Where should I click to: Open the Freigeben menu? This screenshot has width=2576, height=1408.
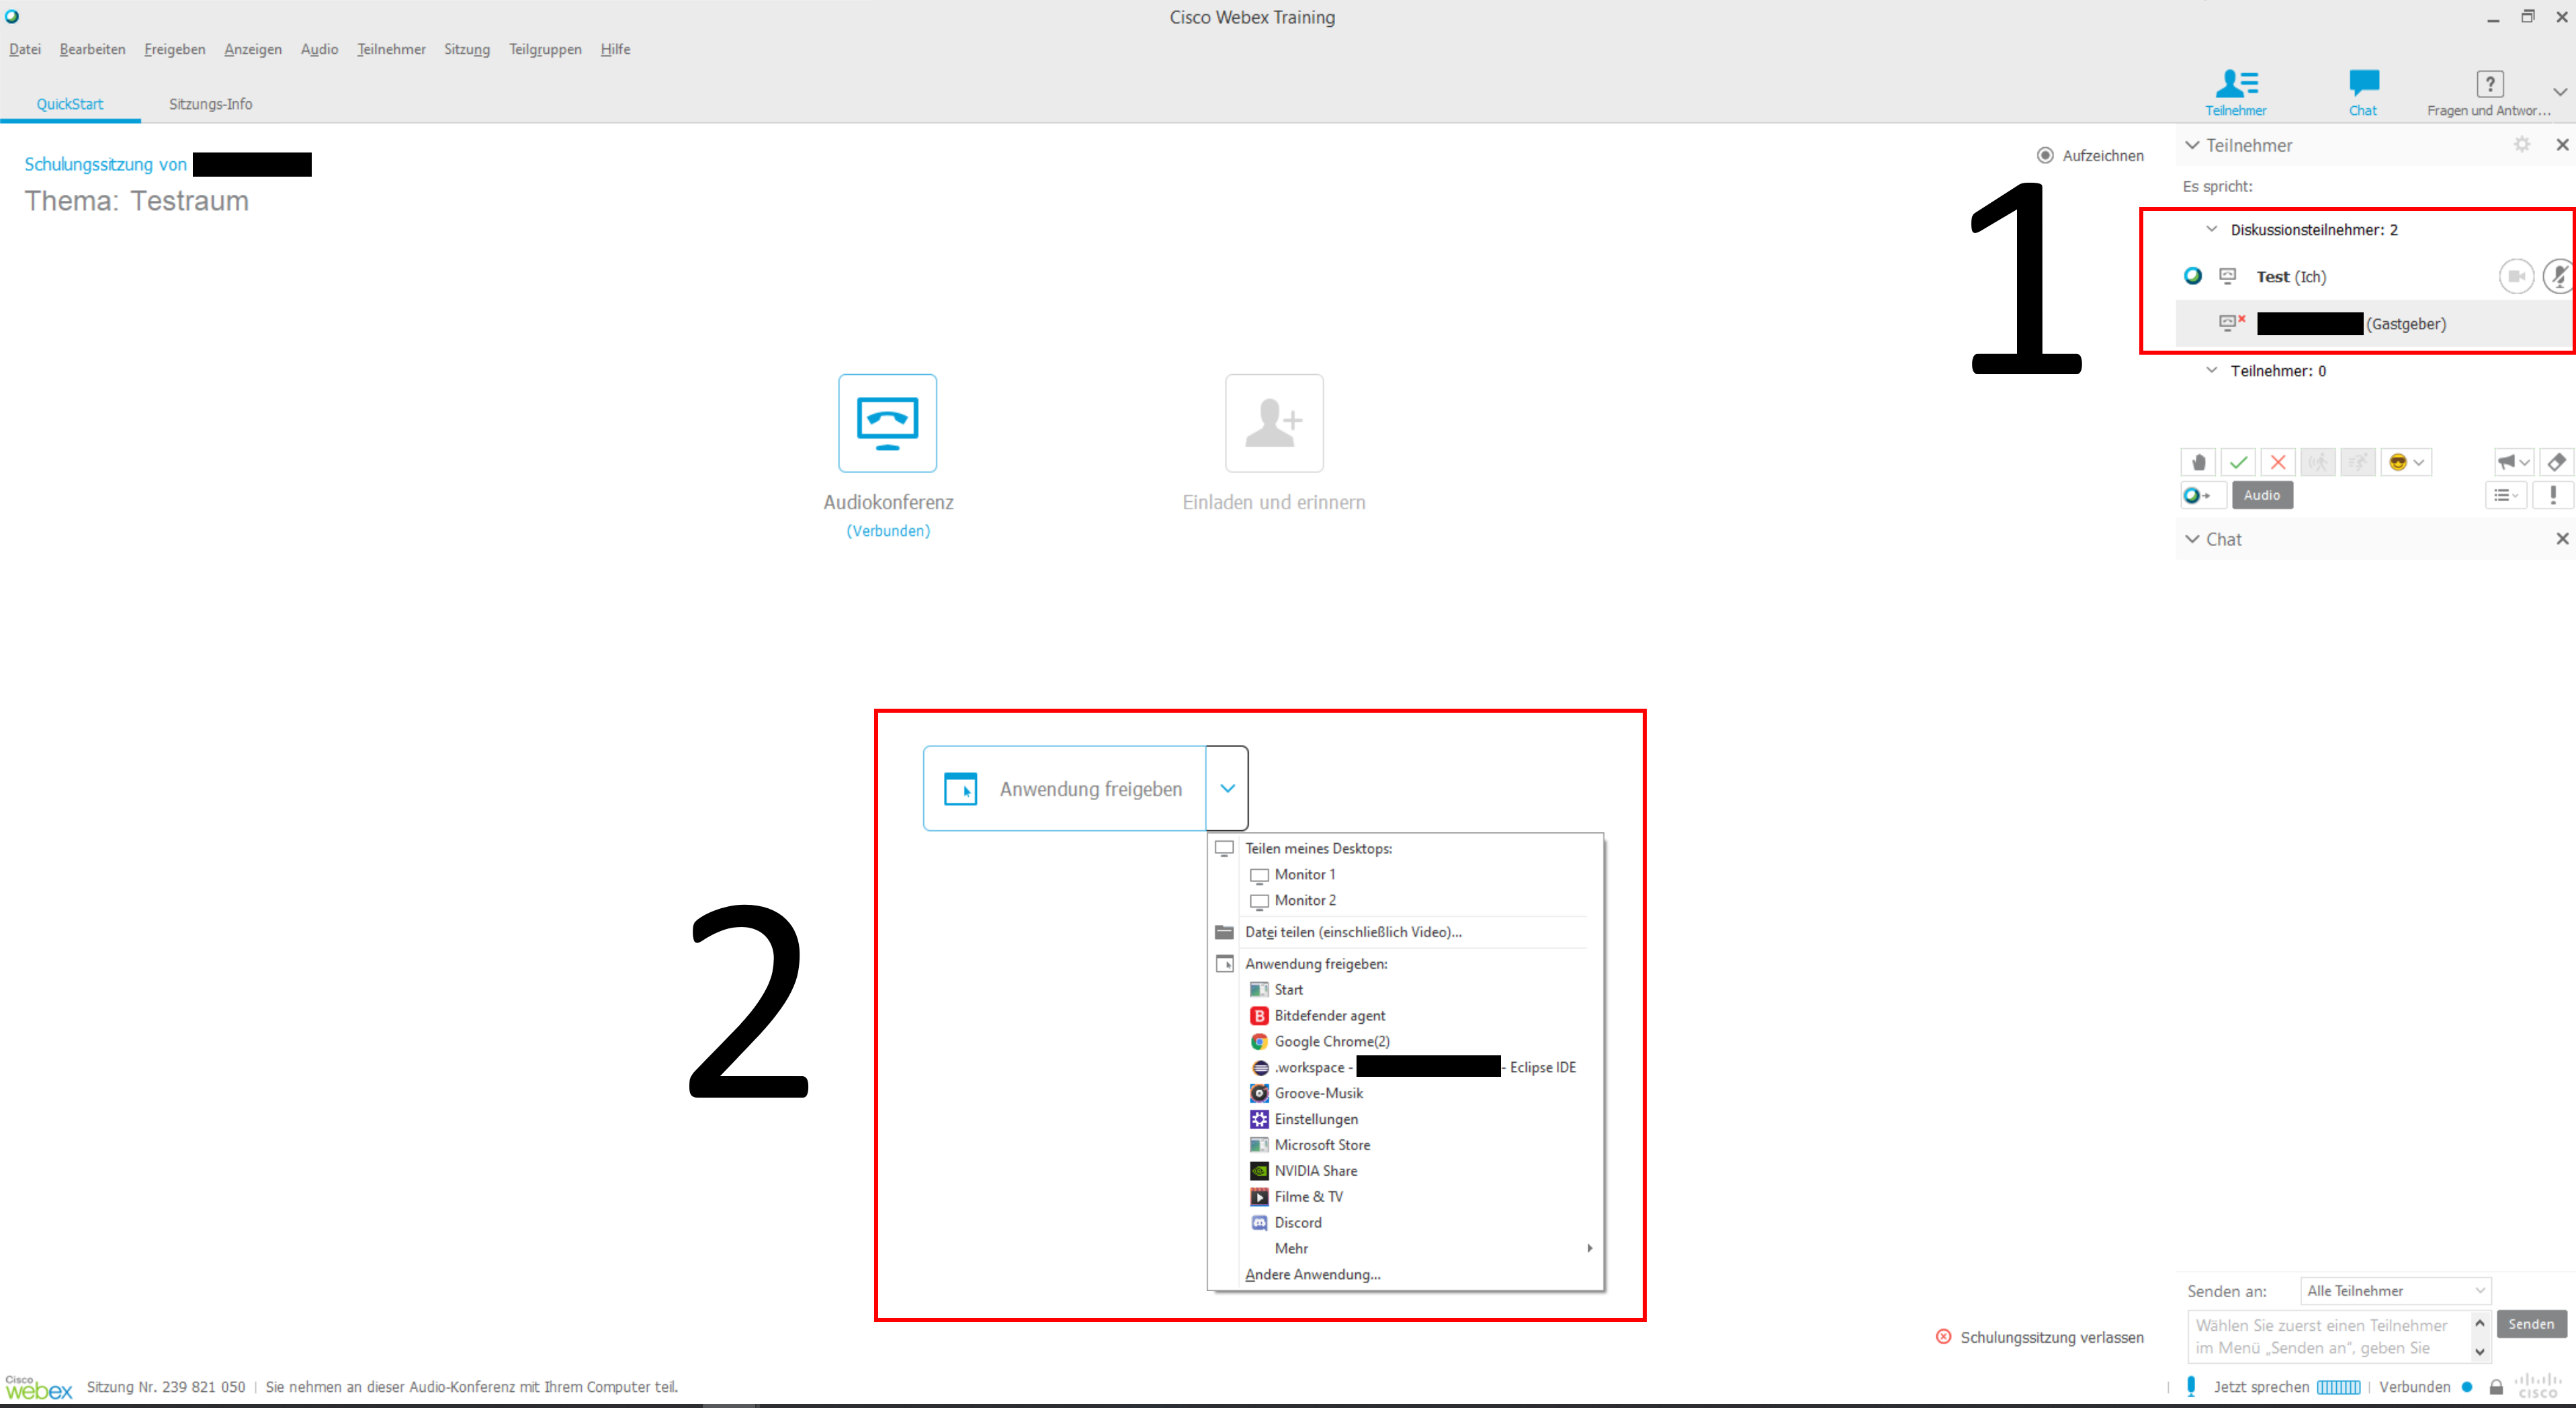click(x=175, y=49)
